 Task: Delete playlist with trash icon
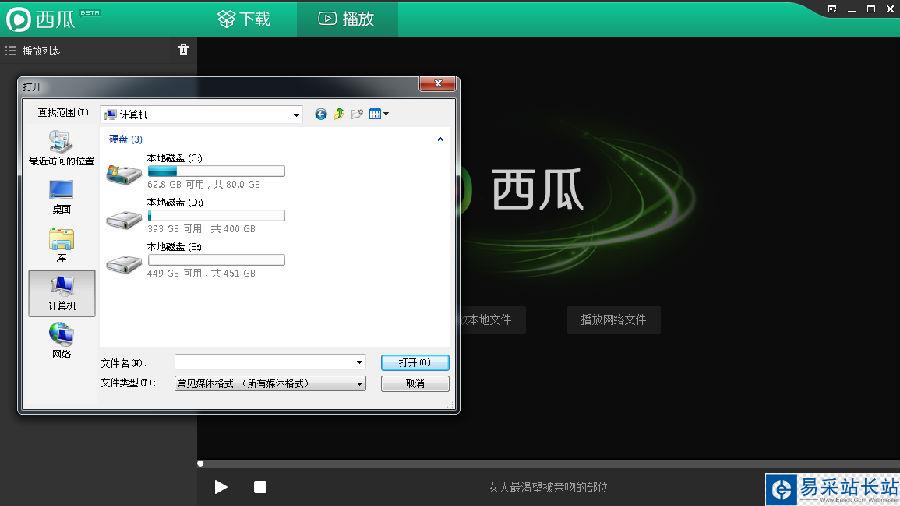pos(183,50)
